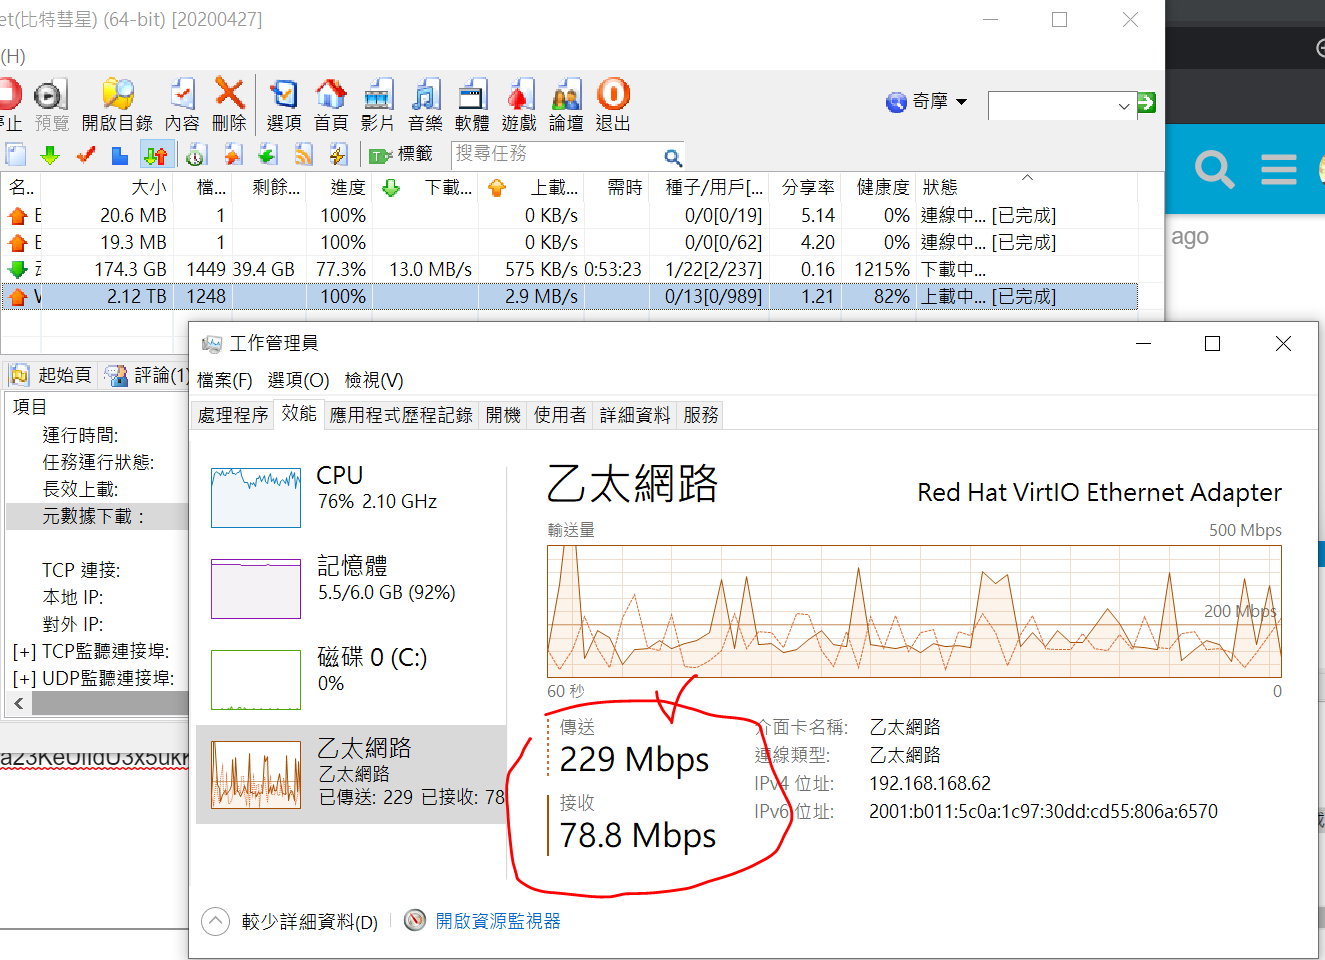Expand the TCP監聽連接埠 tree node
Screen dimensions: 1325x960
coord(24,651)
